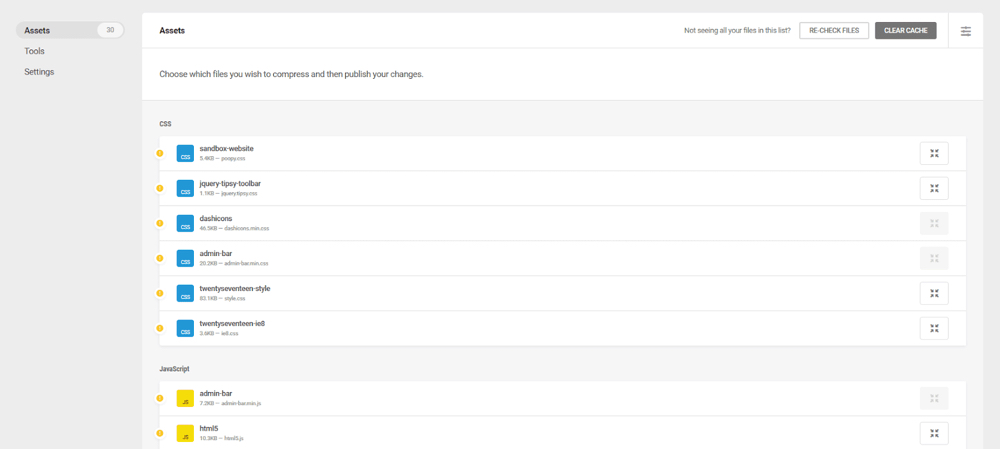The image size is (1000, 449).
Task: Open the filter sliders icon
Action: tap(966, 31)
